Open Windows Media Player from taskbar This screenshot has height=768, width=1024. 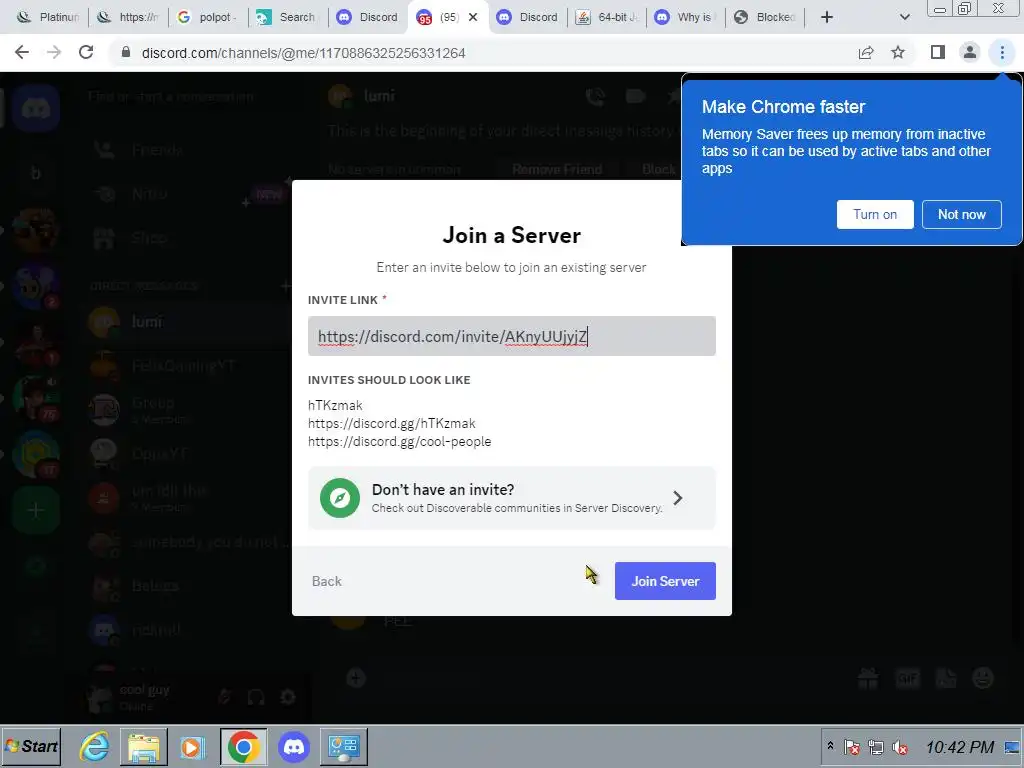coord(193,746)
